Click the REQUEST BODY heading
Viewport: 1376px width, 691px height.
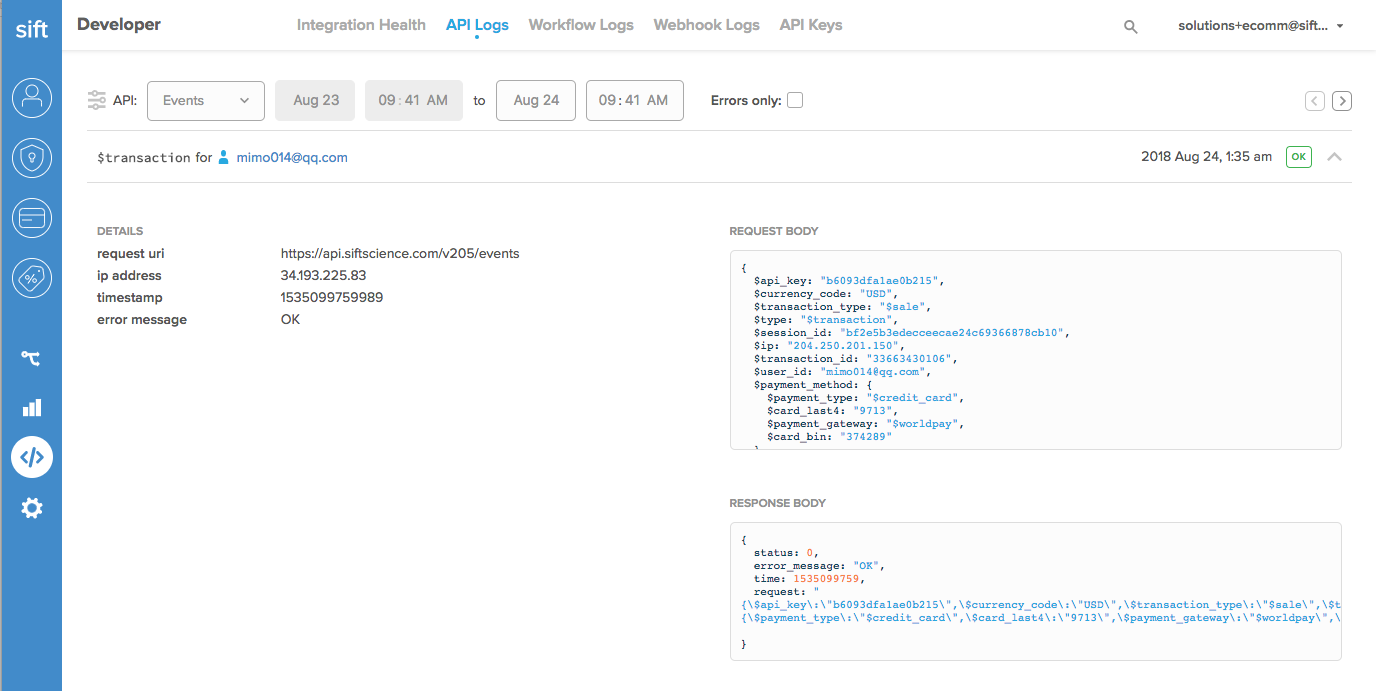tap(774, 231)
